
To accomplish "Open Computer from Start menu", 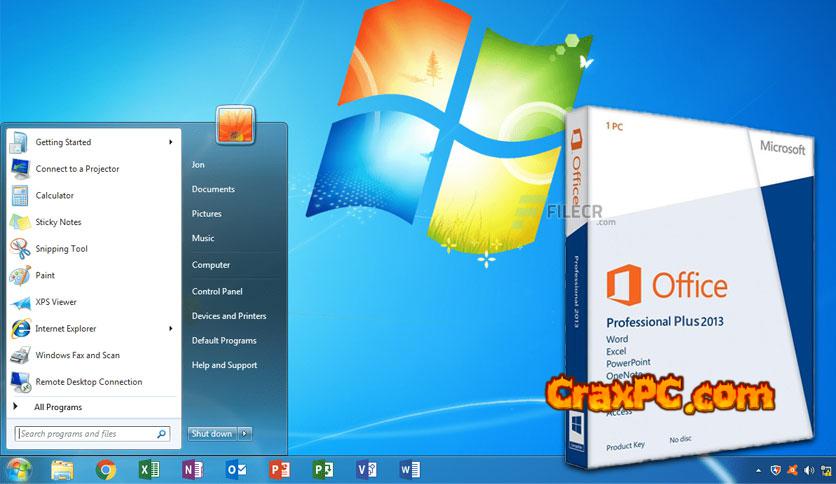I will click(x=211, y=265).
